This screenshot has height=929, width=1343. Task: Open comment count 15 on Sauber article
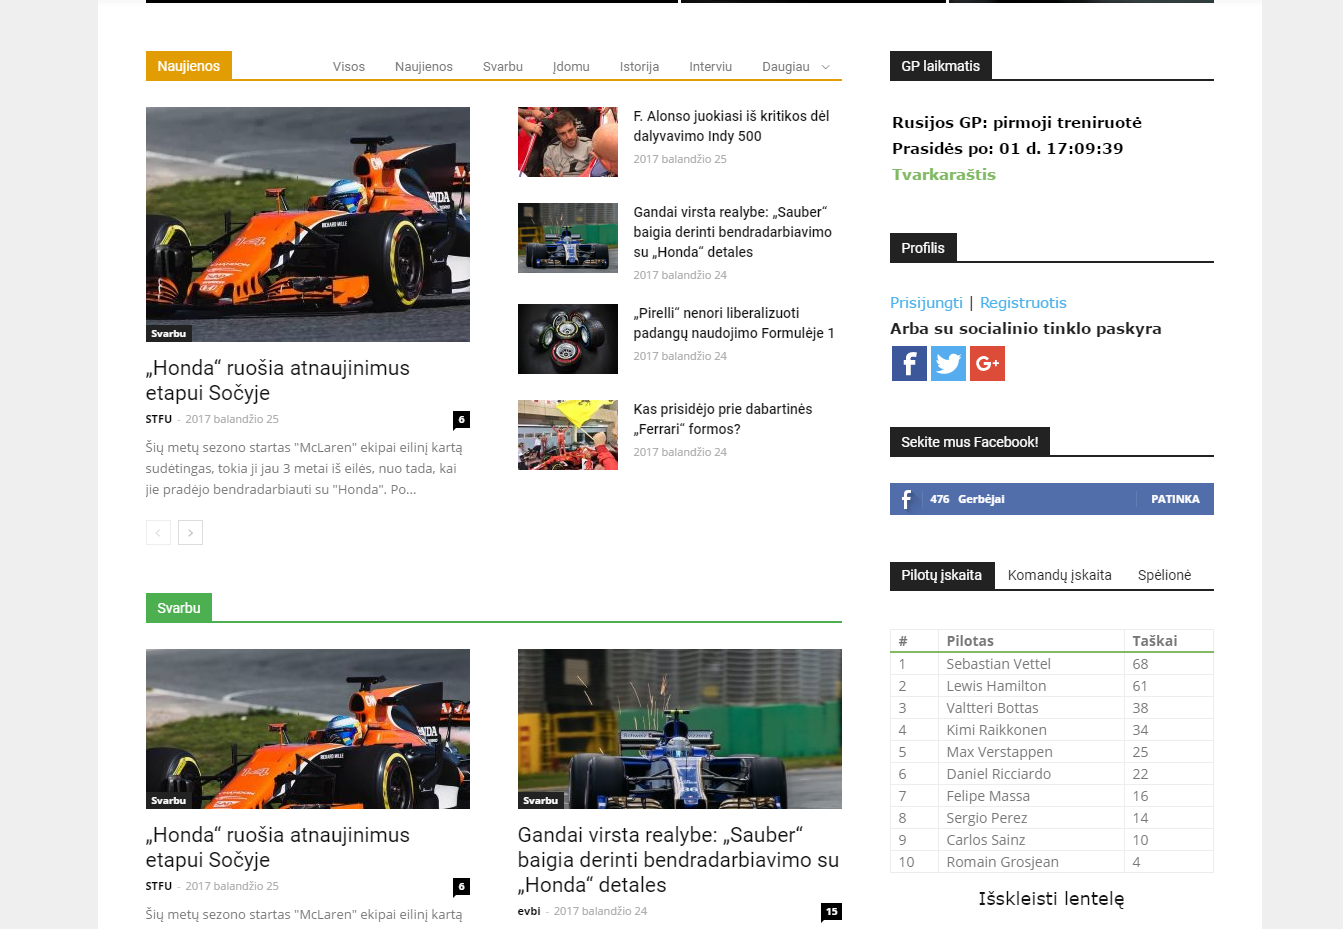click(831, 911)
